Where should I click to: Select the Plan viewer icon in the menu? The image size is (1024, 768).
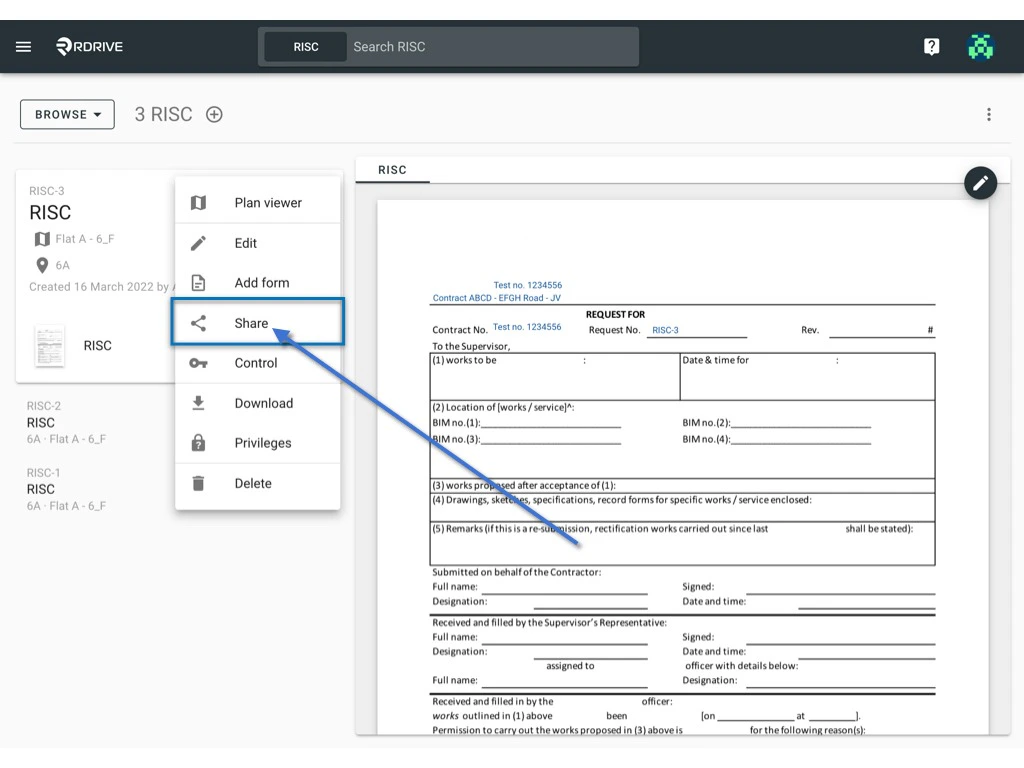[199, 202]
